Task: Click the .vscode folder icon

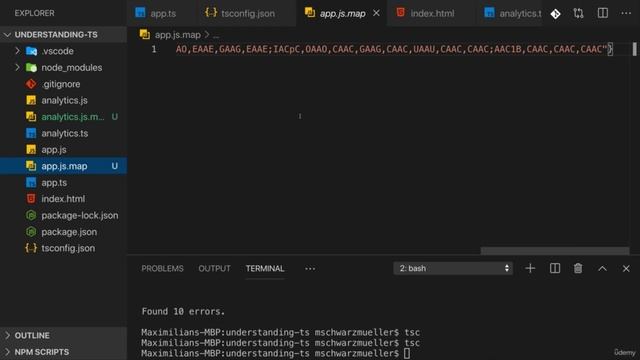Action: [31, 51]
